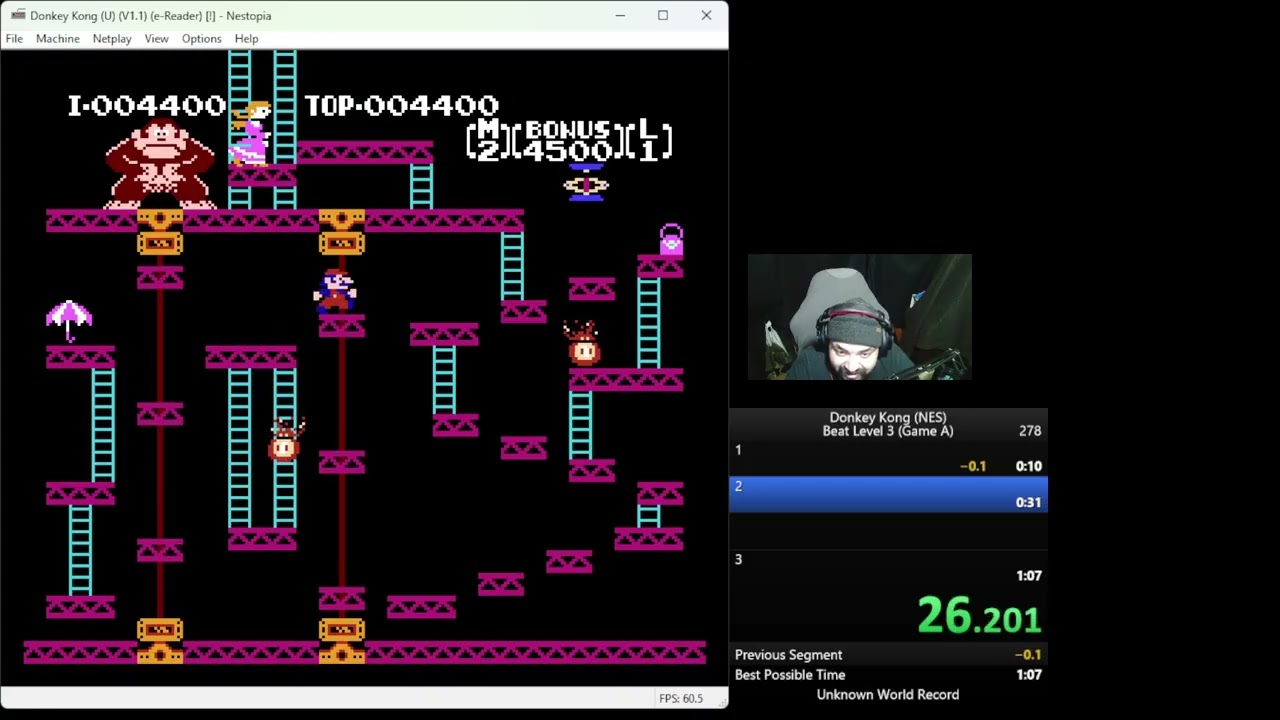Click the pink umbrella item
This screenshot has width=1280, height=720.
69,320
